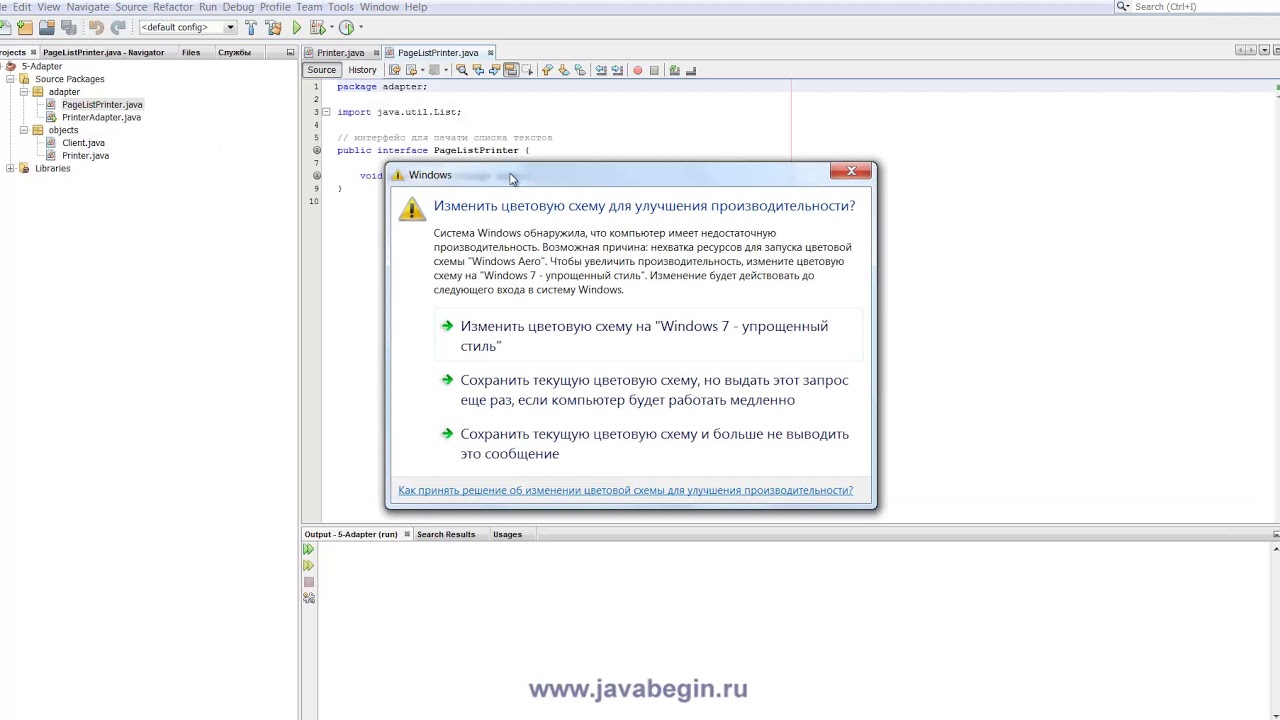The height and width of the screenshot is (720, 1280).
Task: Toggle the History view button
Action: point(362,70)
